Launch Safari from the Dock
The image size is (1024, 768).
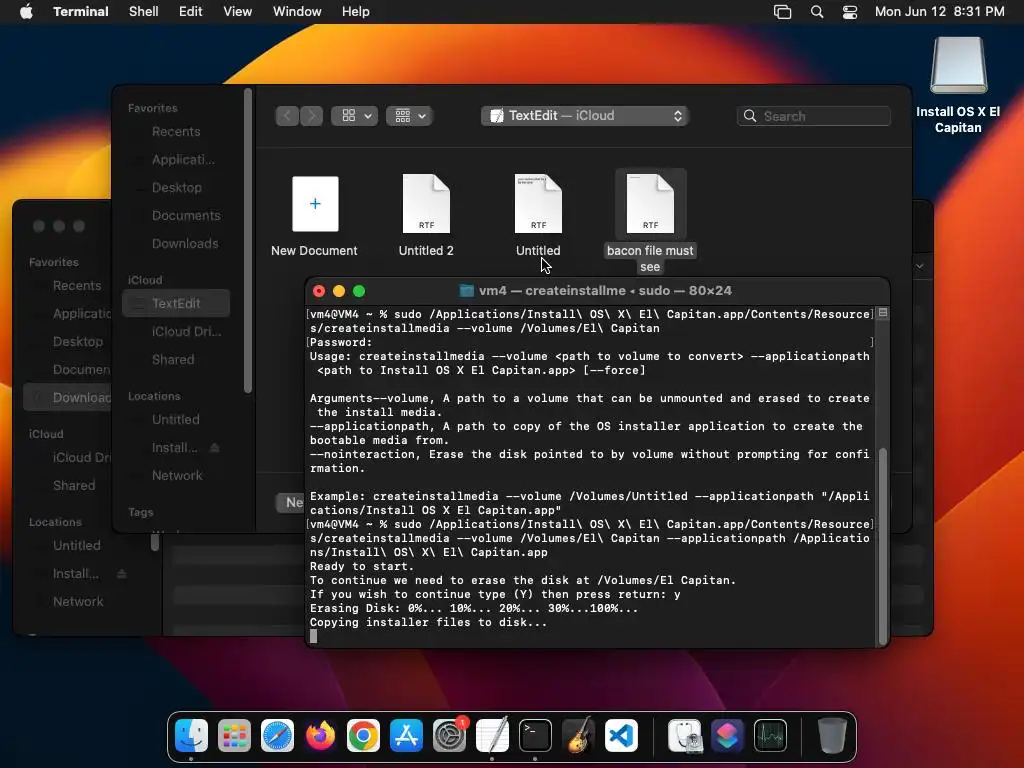click(x=278, y=736)
